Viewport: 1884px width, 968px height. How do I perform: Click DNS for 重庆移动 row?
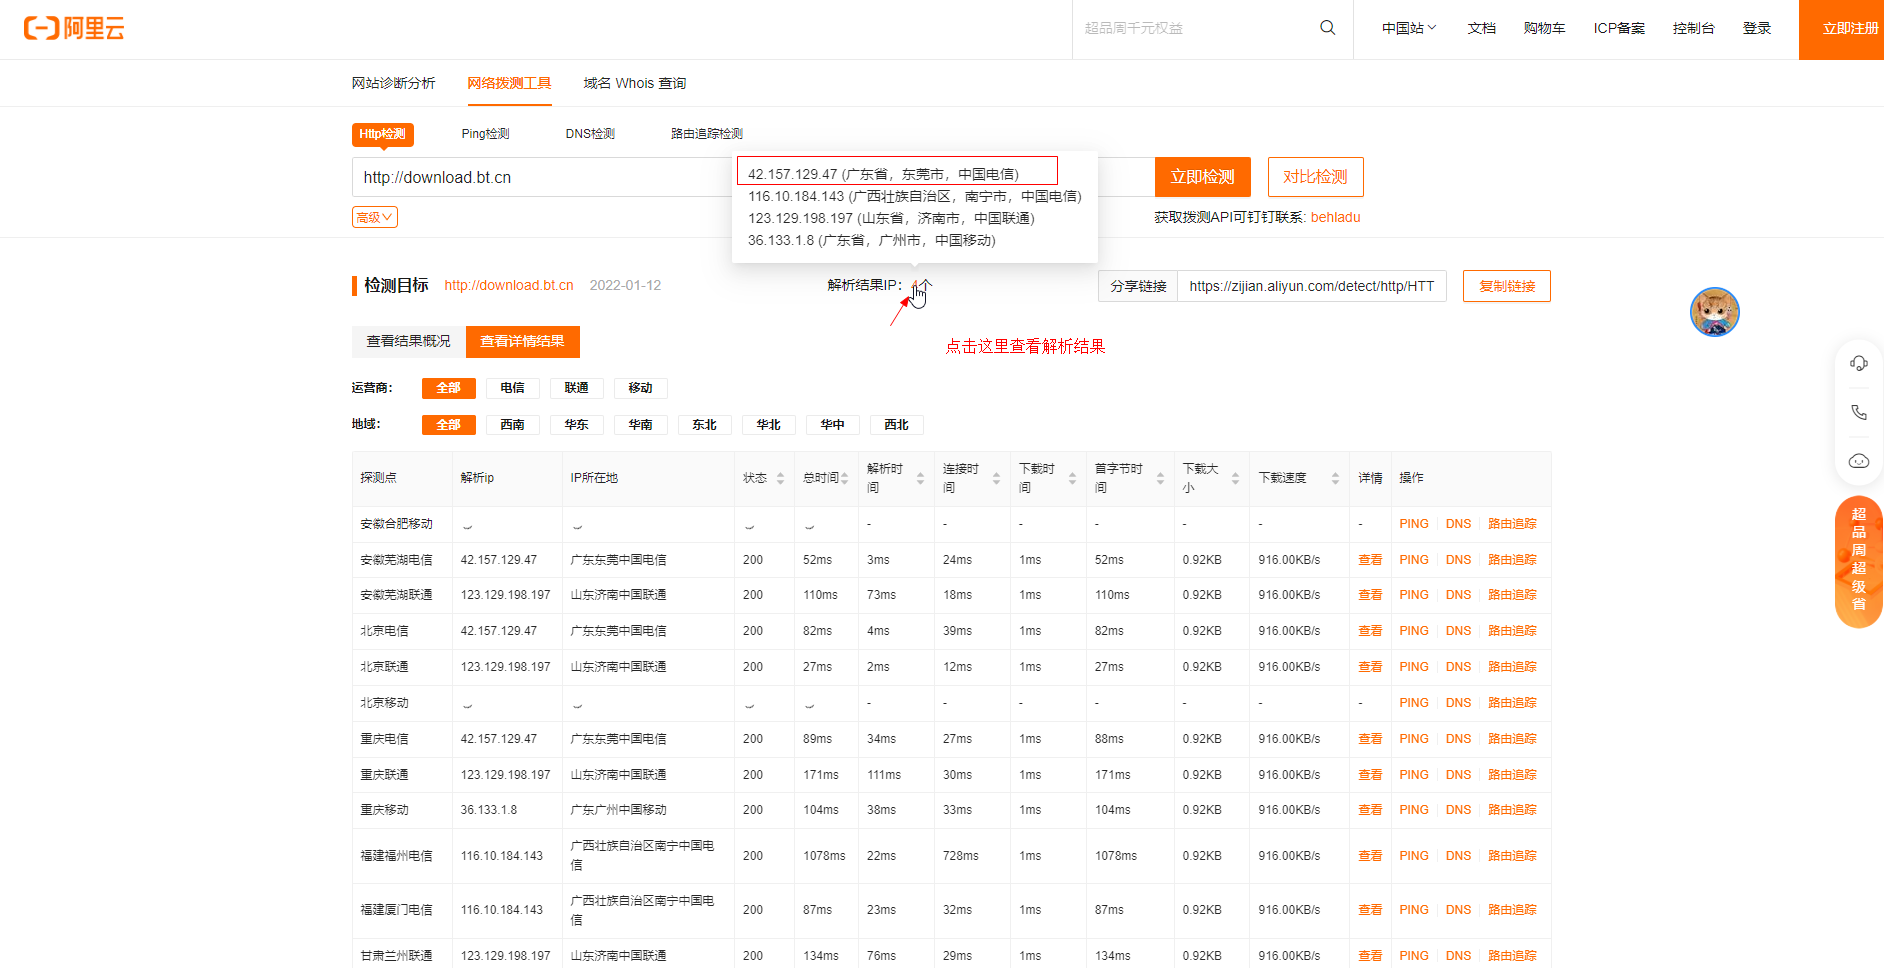[1458, 810]
